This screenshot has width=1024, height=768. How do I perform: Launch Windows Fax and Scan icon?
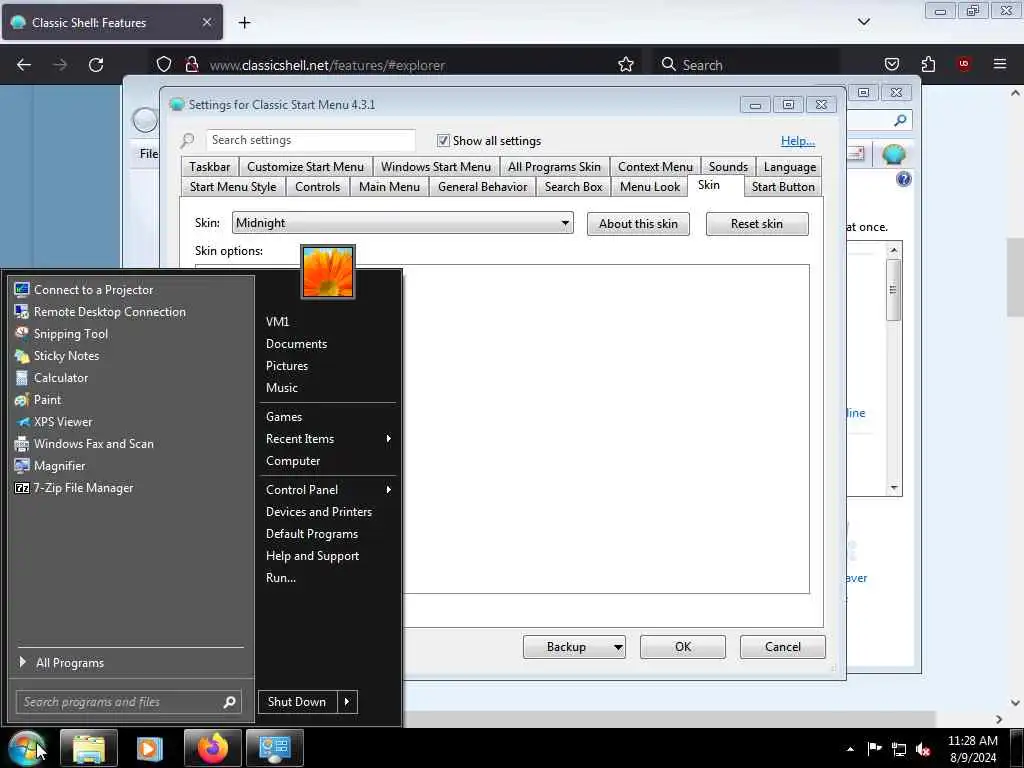(x=22, y=443)
